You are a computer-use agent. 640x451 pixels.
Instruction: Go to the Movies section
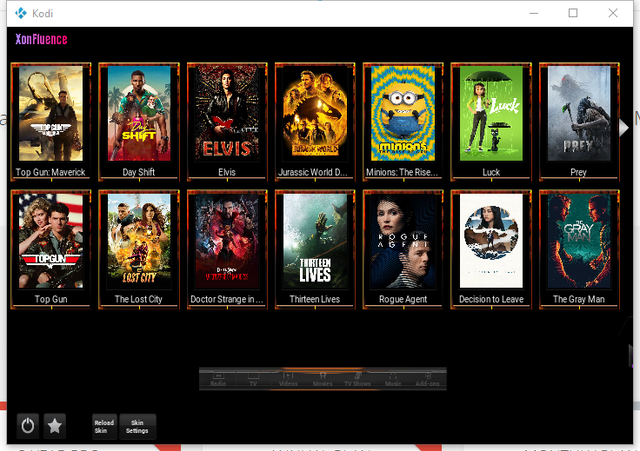pyautogui.click(x=322, y=379)
